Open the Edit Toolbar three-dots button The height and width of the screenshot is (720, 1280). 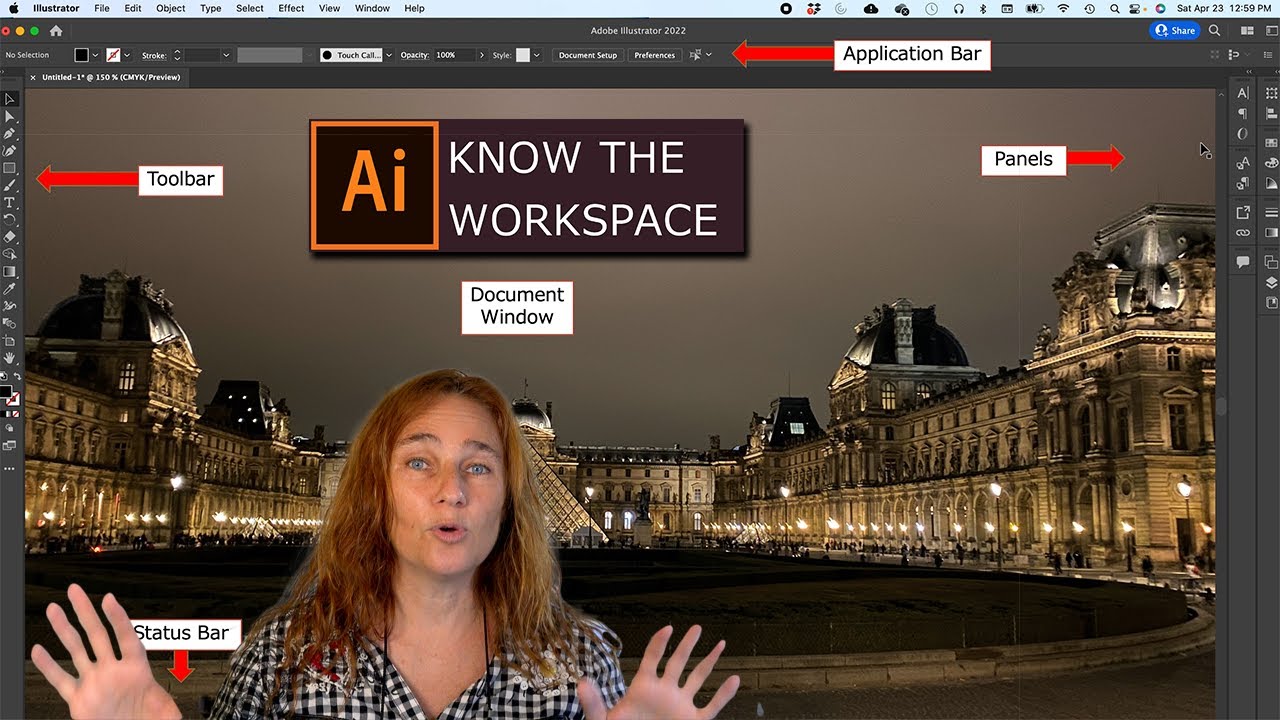point(10,468)
